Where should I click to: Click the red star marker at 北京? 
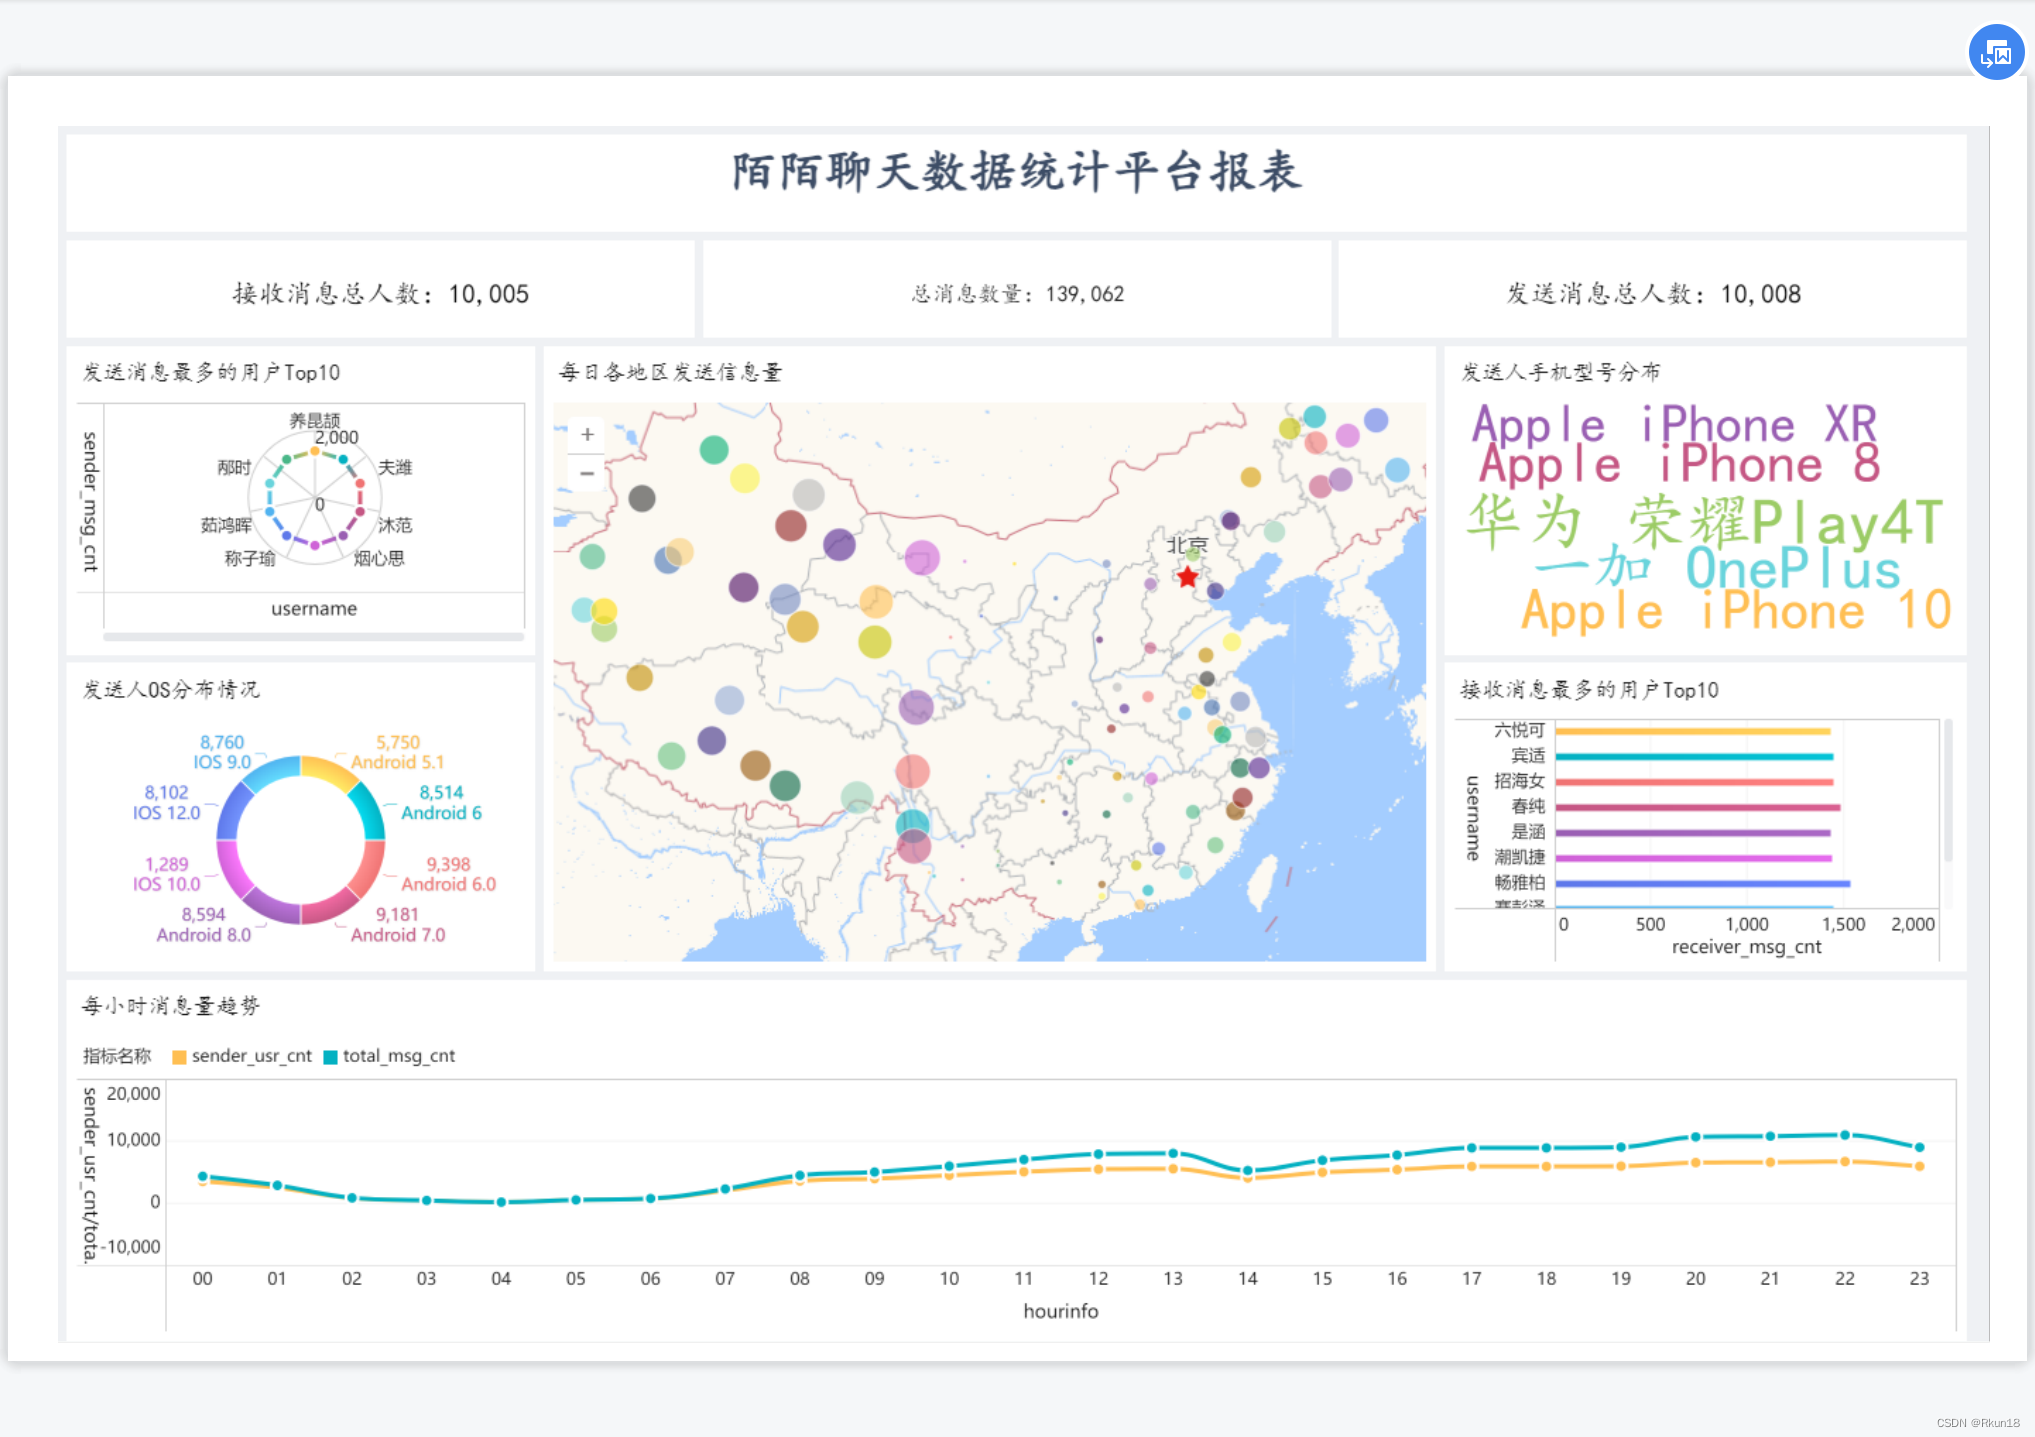pyautogui.click(x=1187, y=577)
